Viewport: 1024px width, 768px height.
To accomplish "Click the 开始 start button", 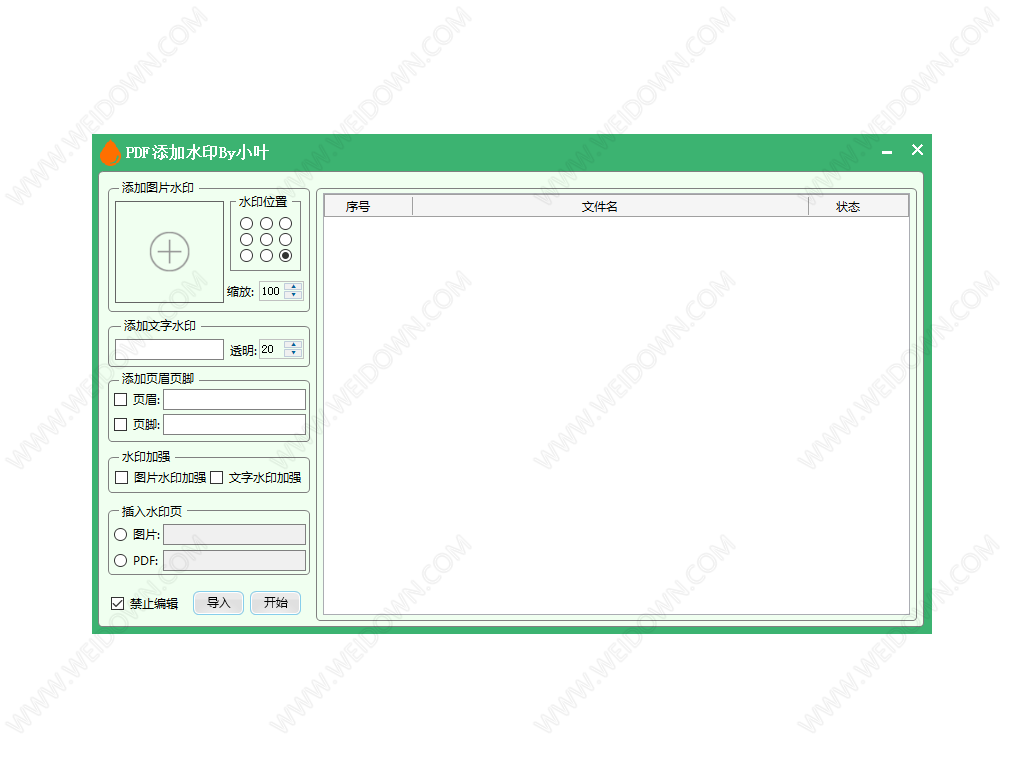I will click(275, 603).
